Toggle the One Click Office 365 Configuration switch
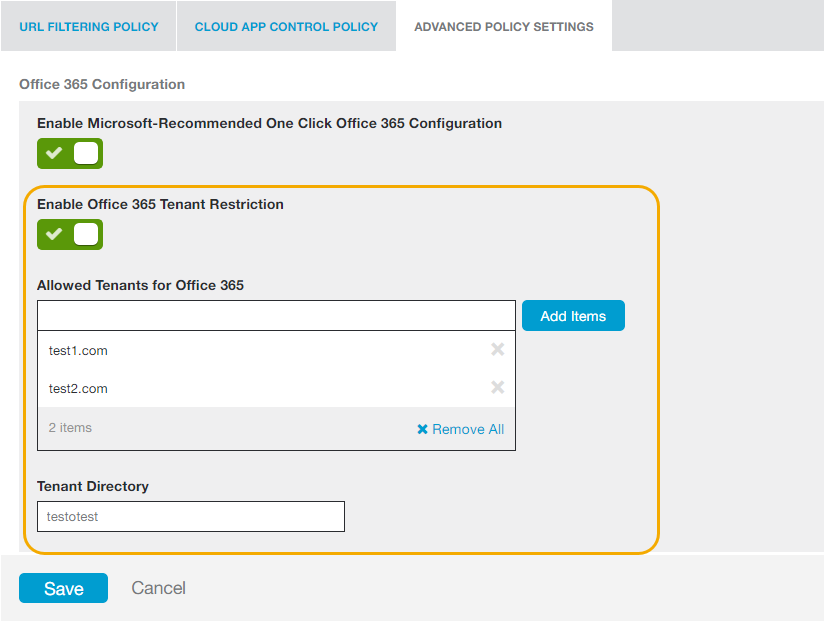 70,154
